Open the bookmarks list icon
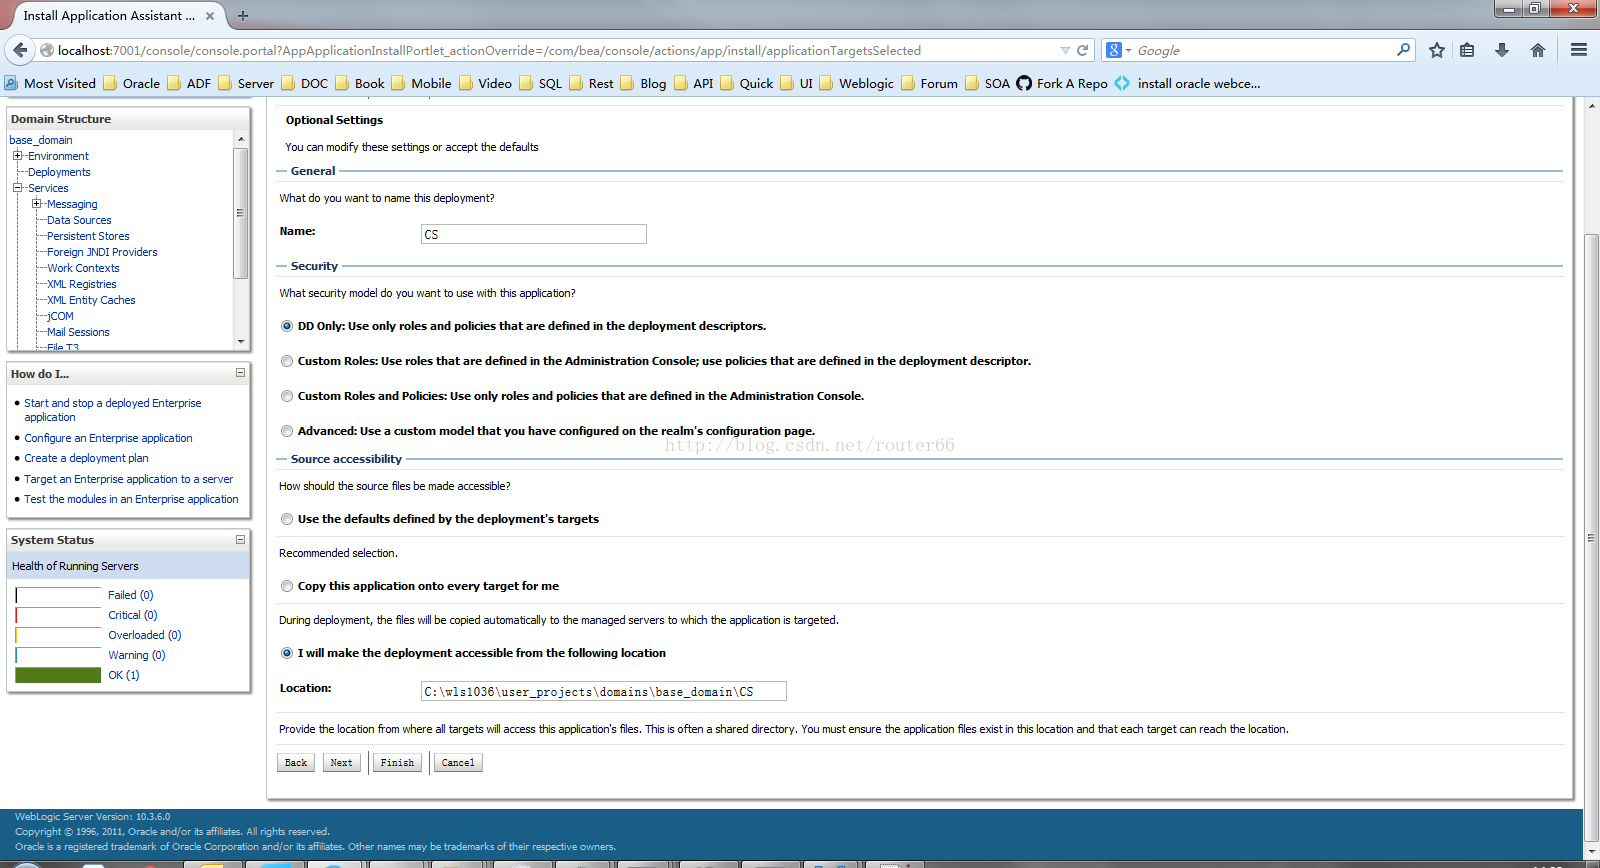The width and height of the screenshot is (1600, 868). 1467,50
